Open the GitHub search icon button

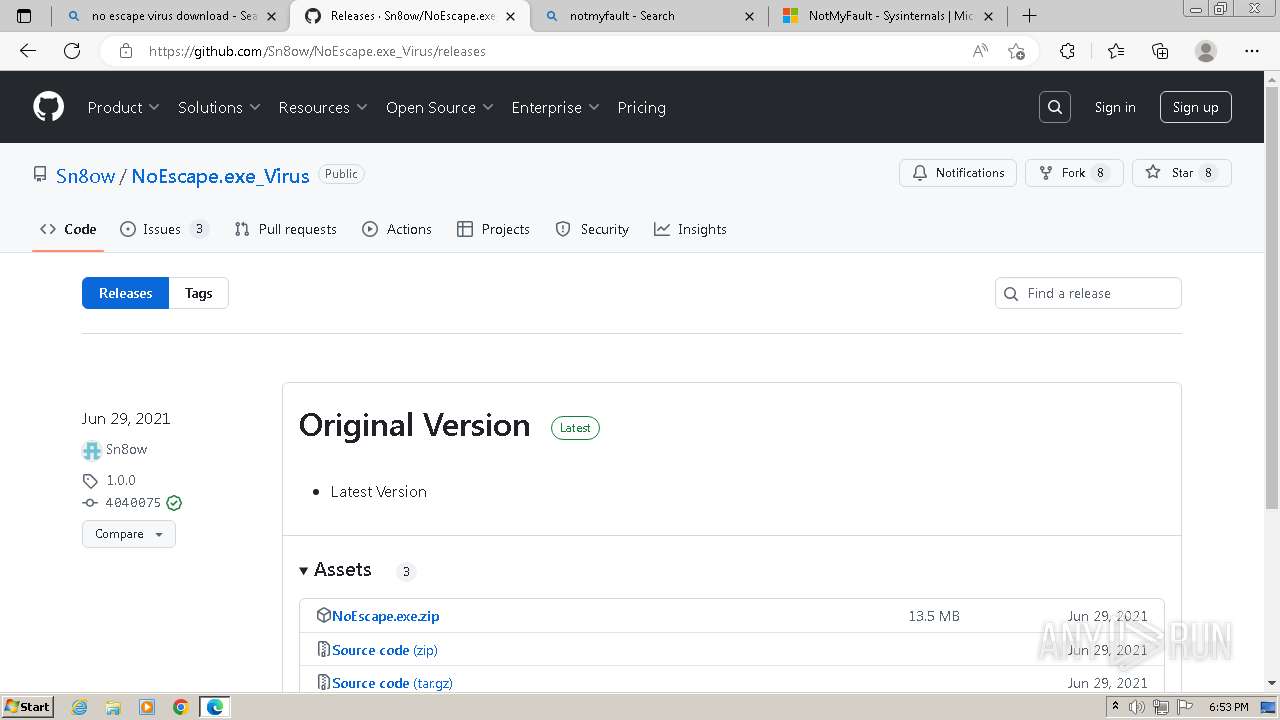coord(1055,107)
